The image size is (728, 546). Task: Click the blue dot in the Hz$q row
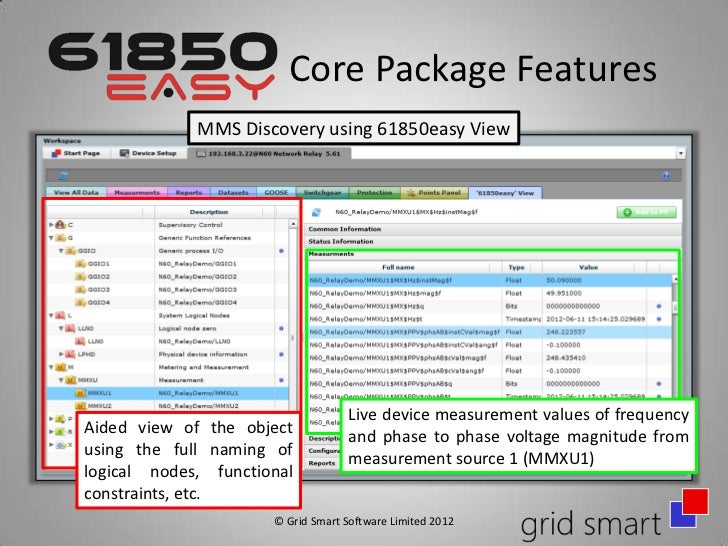pos(659,306)
